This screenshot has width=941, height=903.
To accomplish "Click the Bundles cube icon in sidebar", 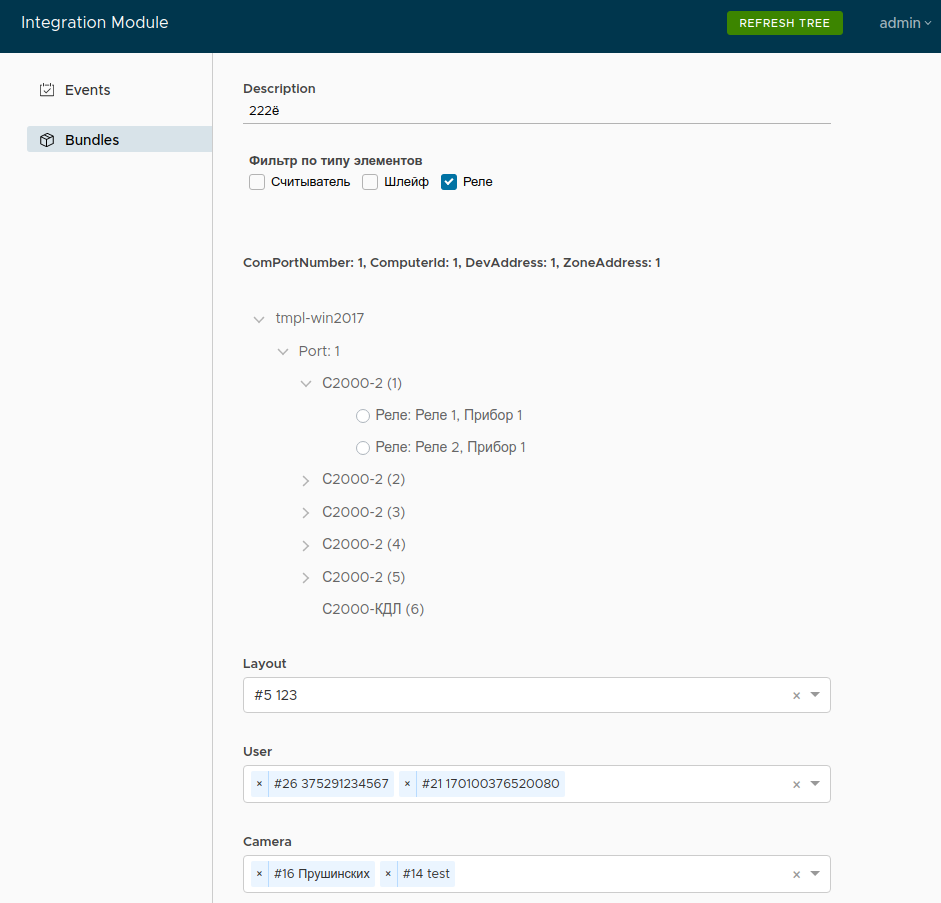I will [46, 140].
